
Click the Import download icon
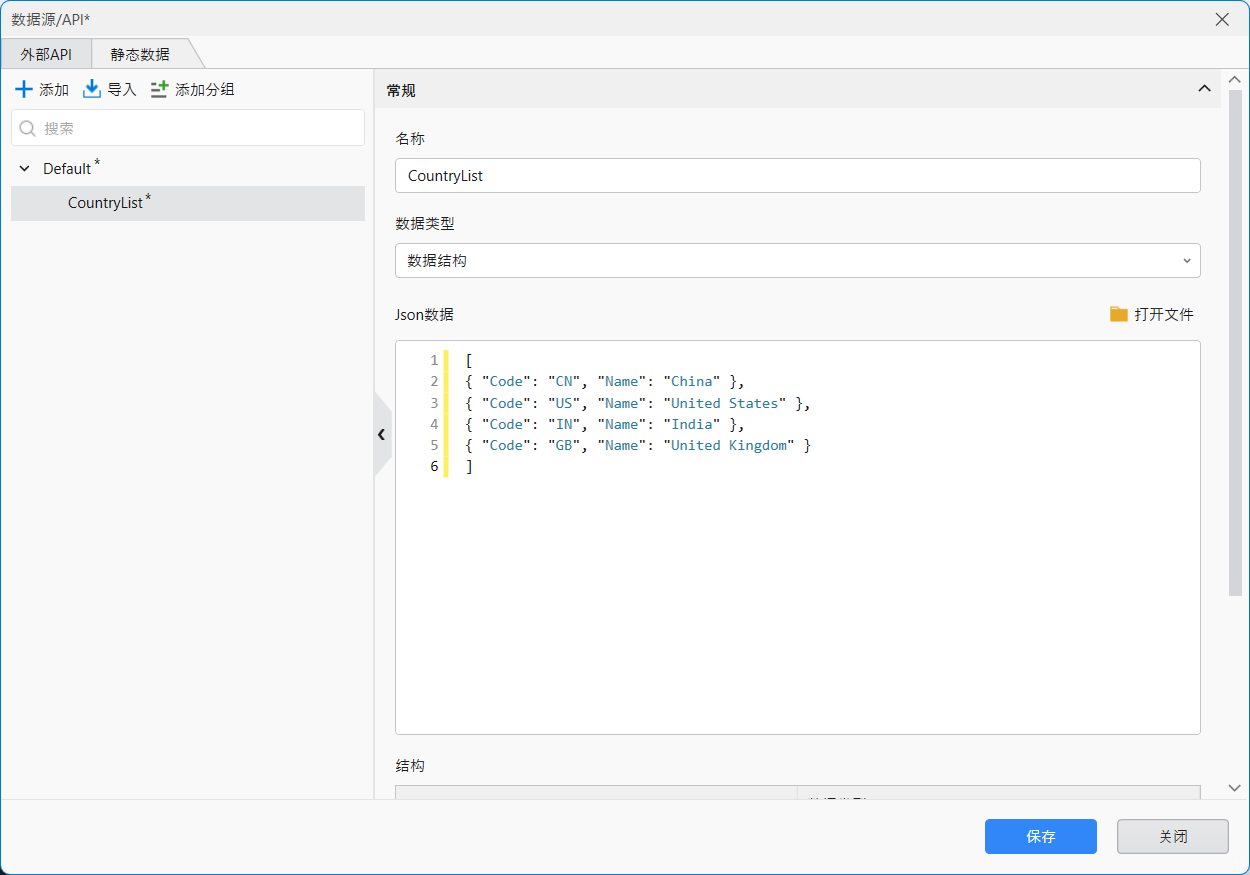[x=92, y=89]
